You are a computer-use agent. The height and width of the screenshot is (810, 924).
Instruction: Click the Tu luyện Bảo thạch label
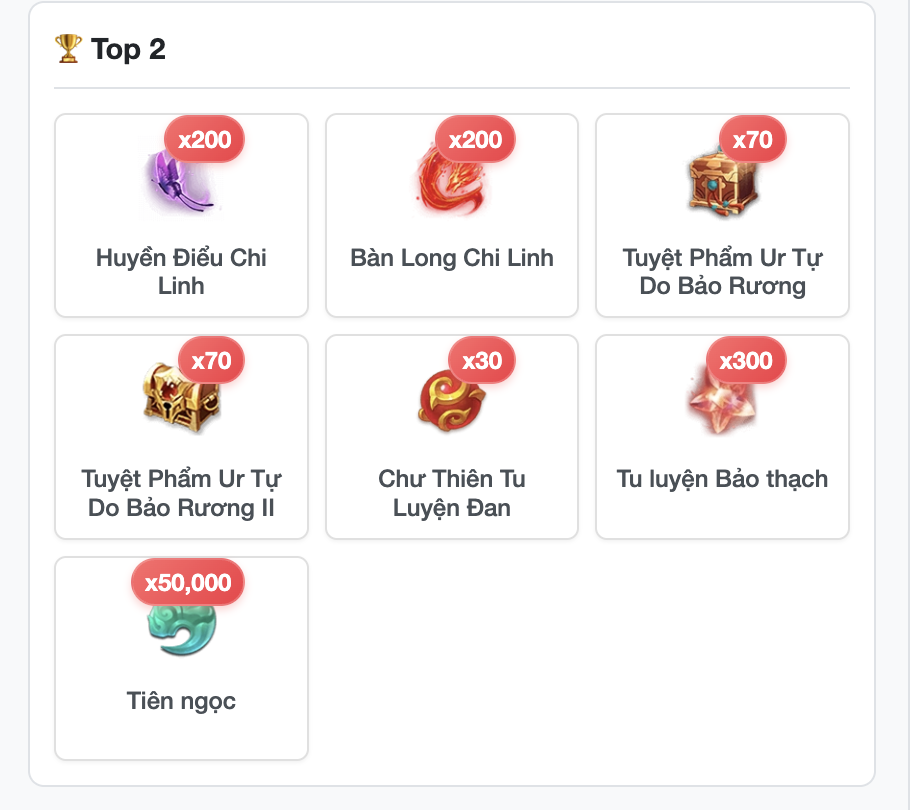(x=722, y=480)
